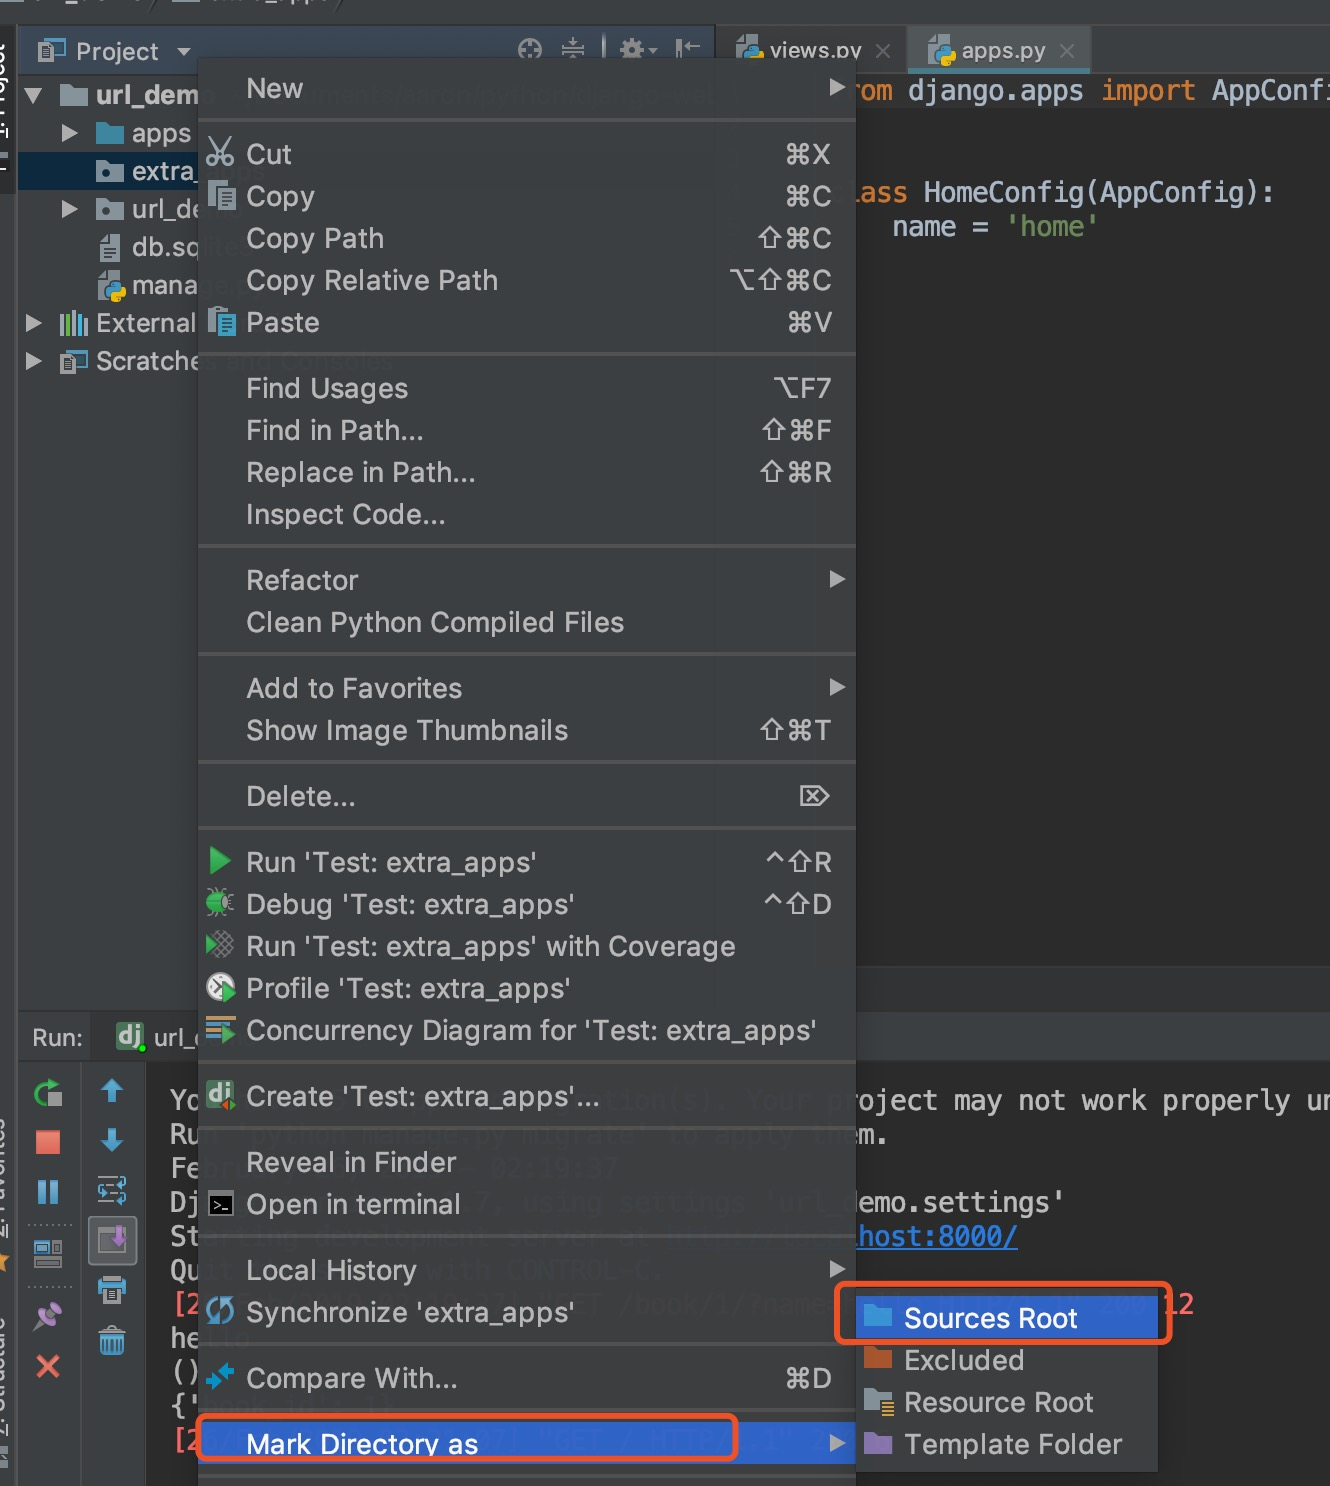Choose Create 'Test: extra_apps'...

[x=527, y=1096]
